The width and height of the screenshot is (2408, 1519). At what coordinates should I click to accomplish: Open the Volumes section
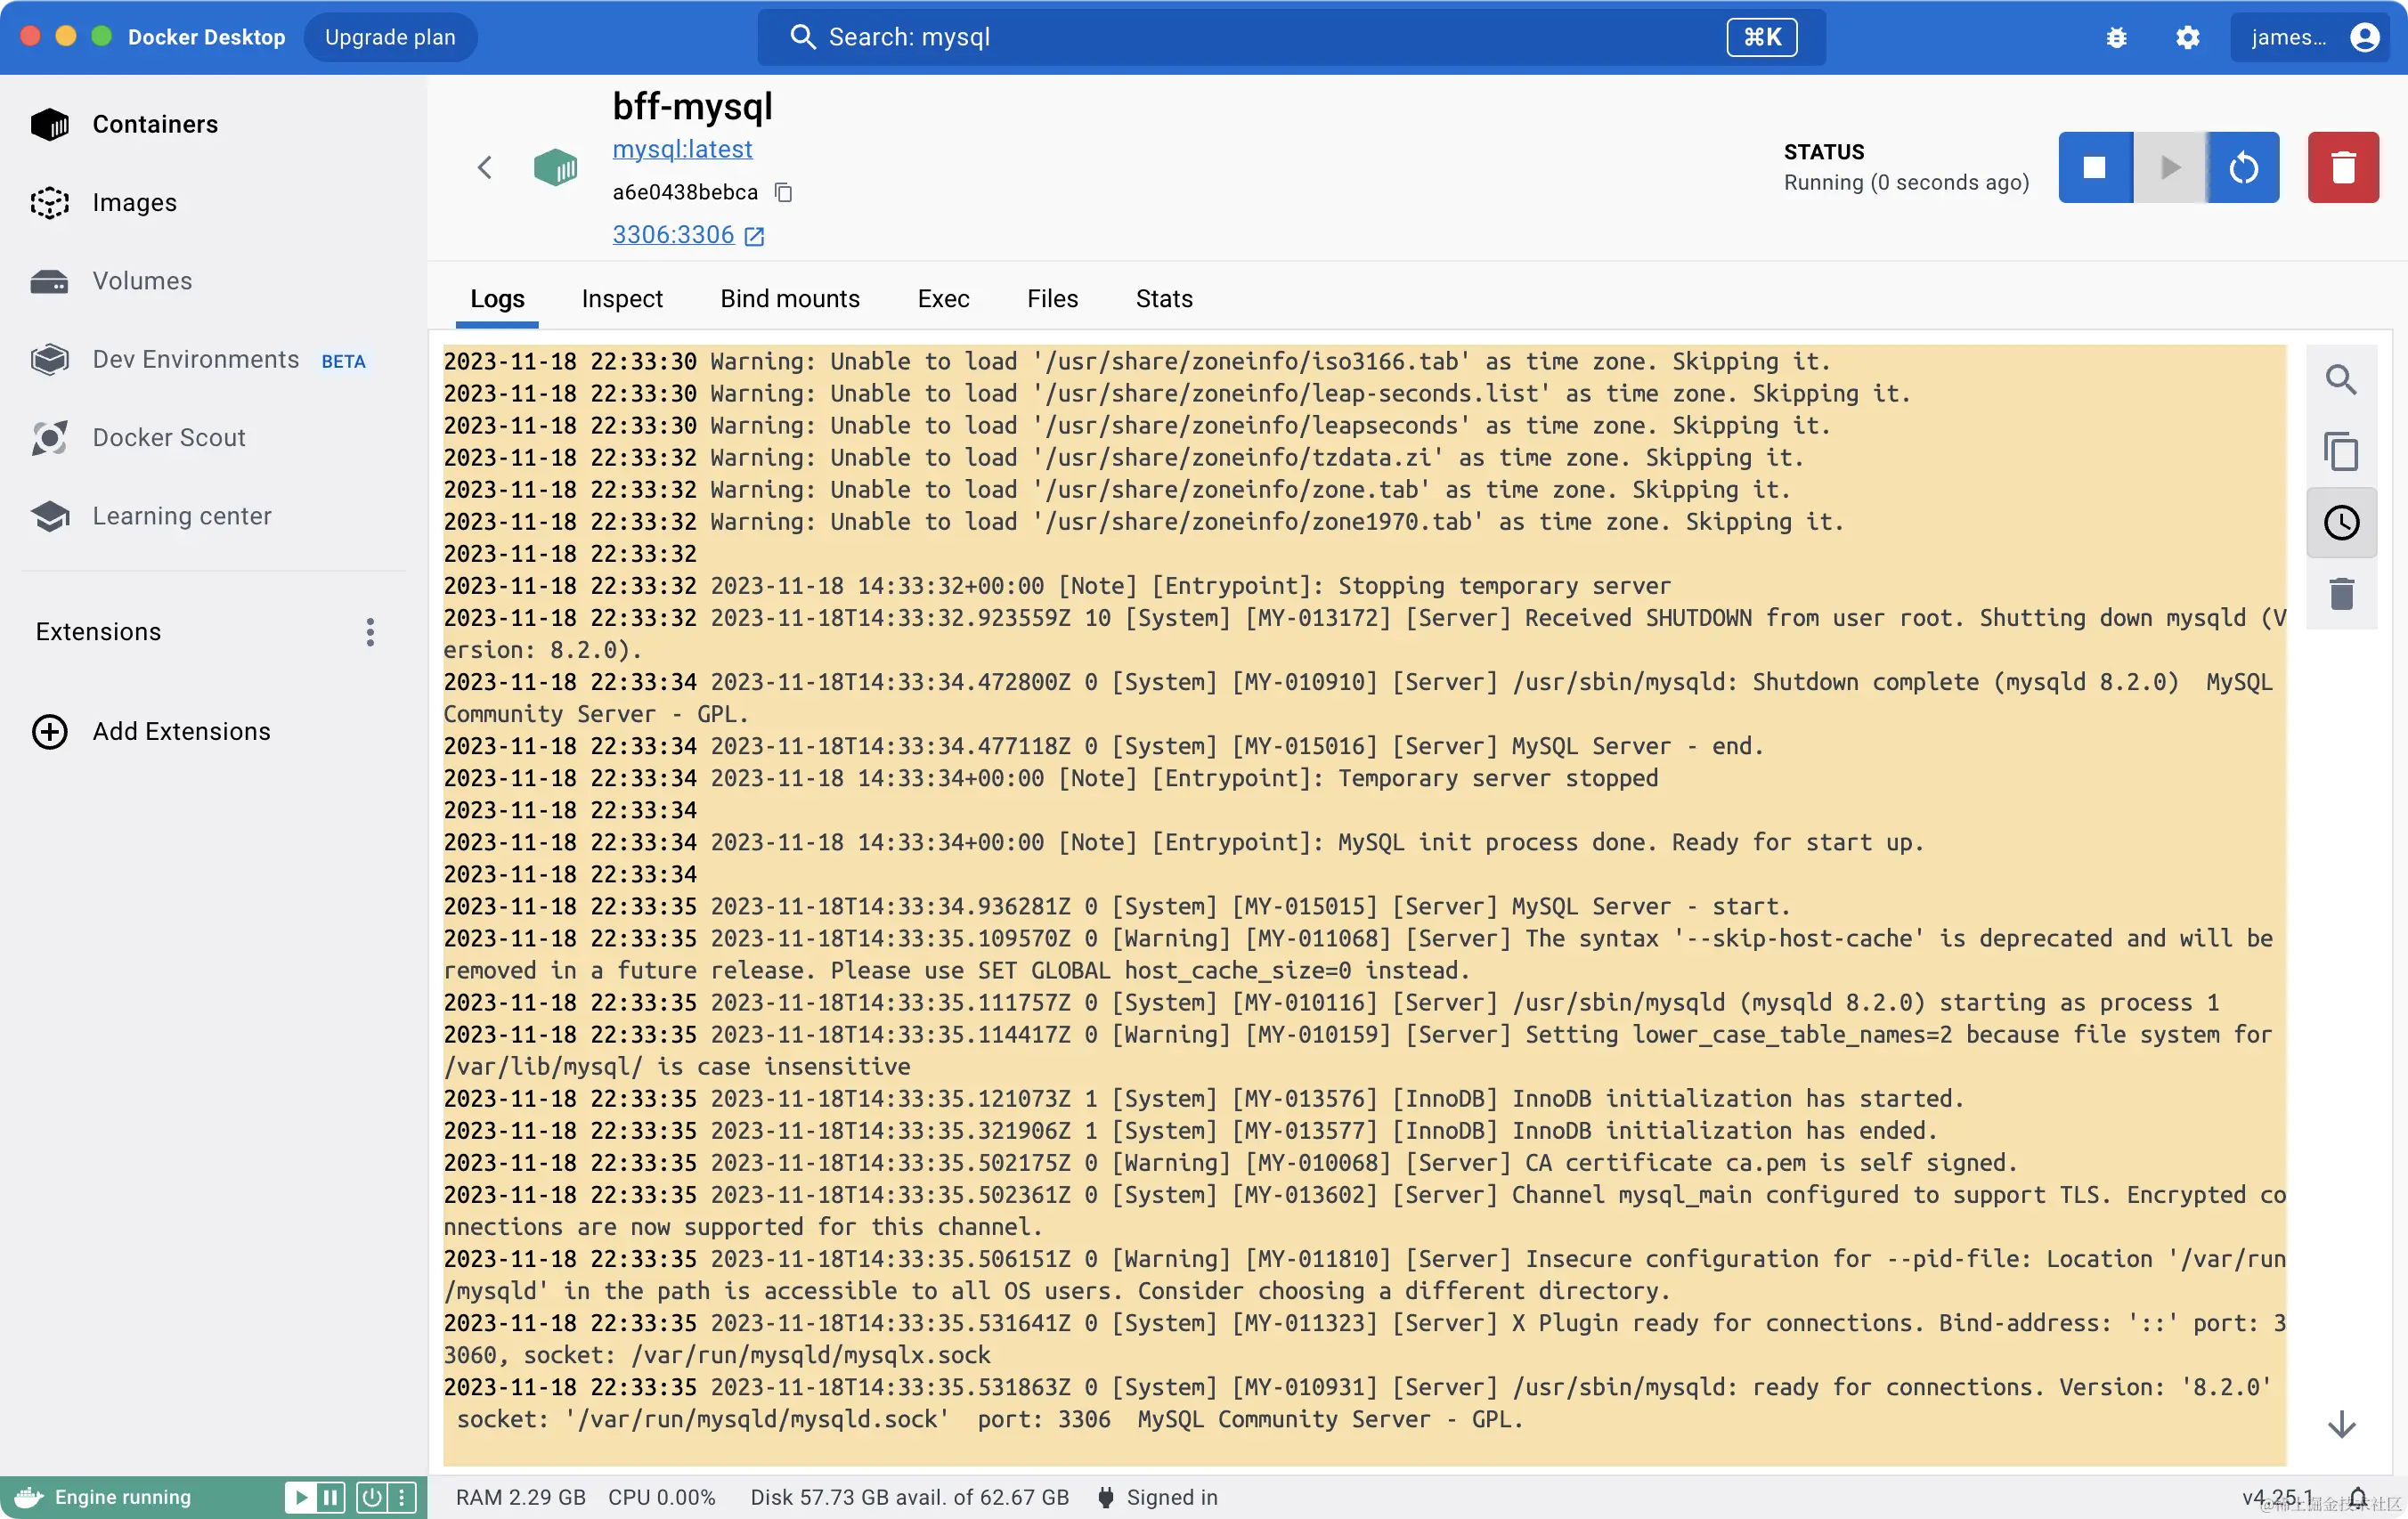click(142, 281)
